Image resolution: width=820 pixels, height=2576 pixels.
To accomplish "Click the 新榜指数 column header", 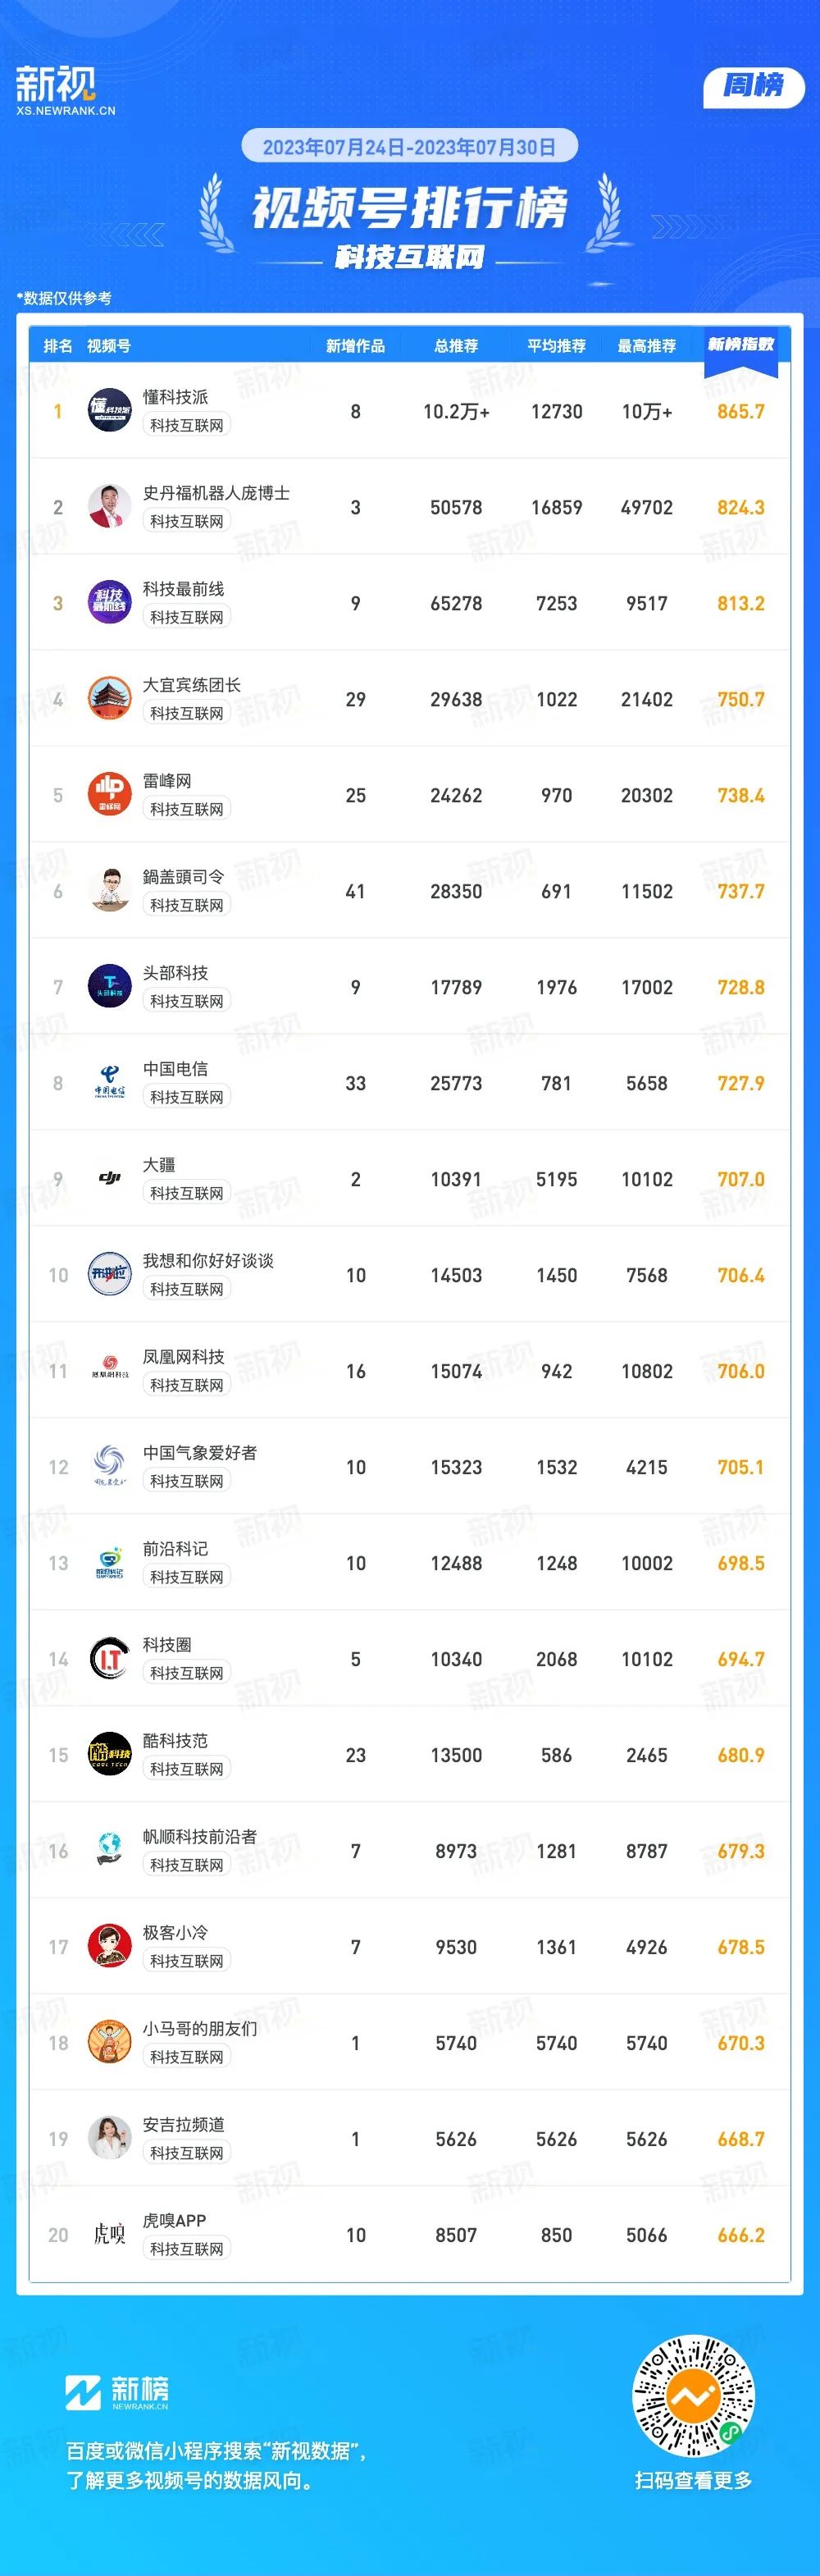I will [740, 345].
